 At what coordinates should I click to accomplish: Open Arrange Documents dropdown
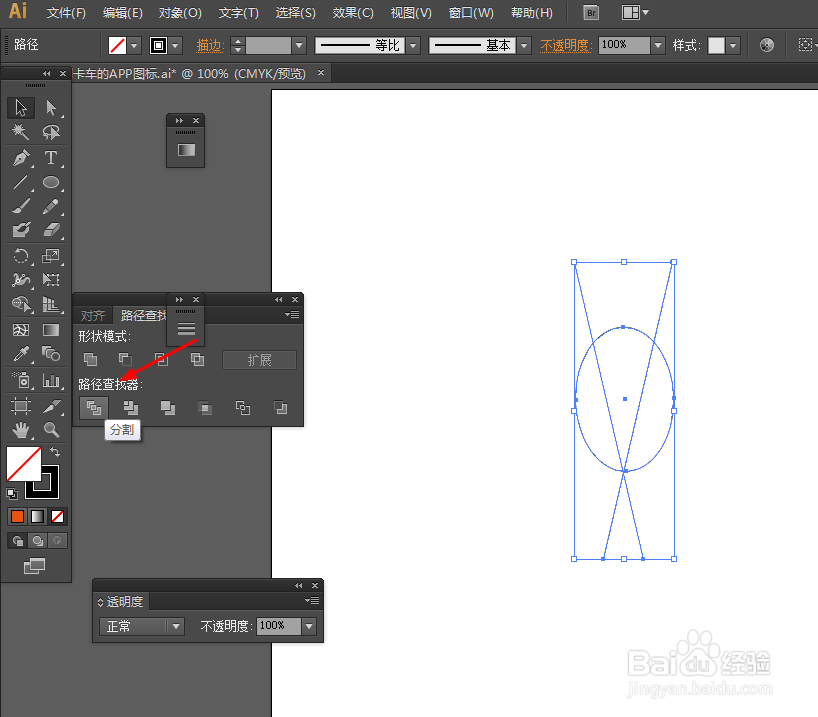coord(635,13)
